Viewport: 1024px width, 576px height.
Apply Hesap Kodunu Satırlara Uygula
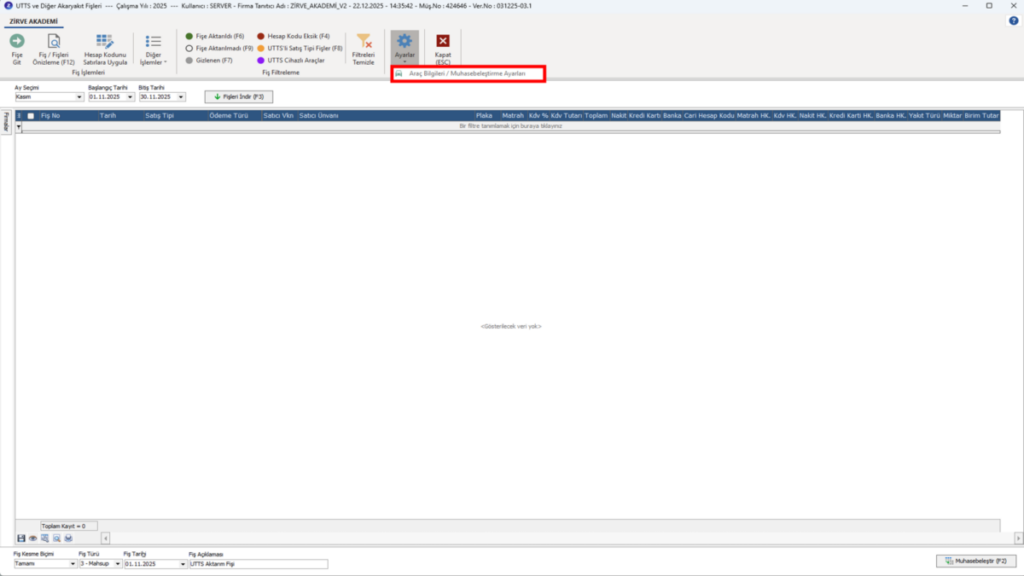point(104,50)
